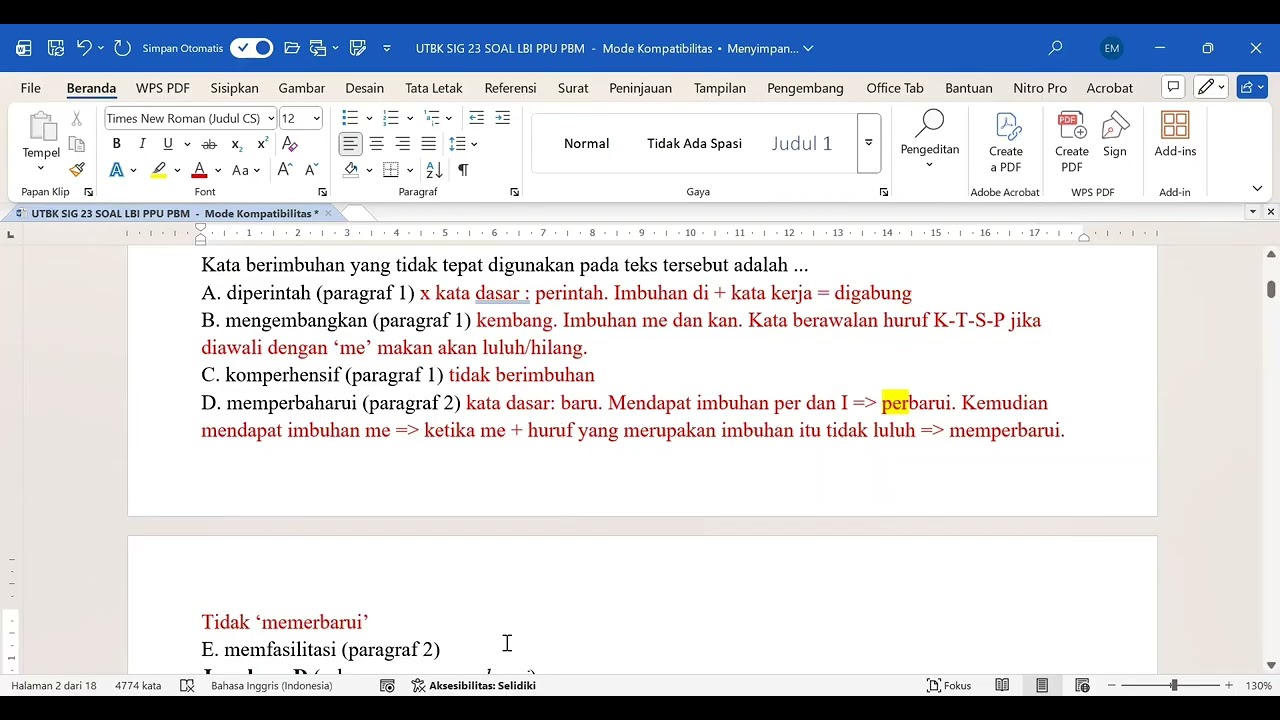1280x720 pixels.
Task: Apply red font color
Action: coord(199,170)
